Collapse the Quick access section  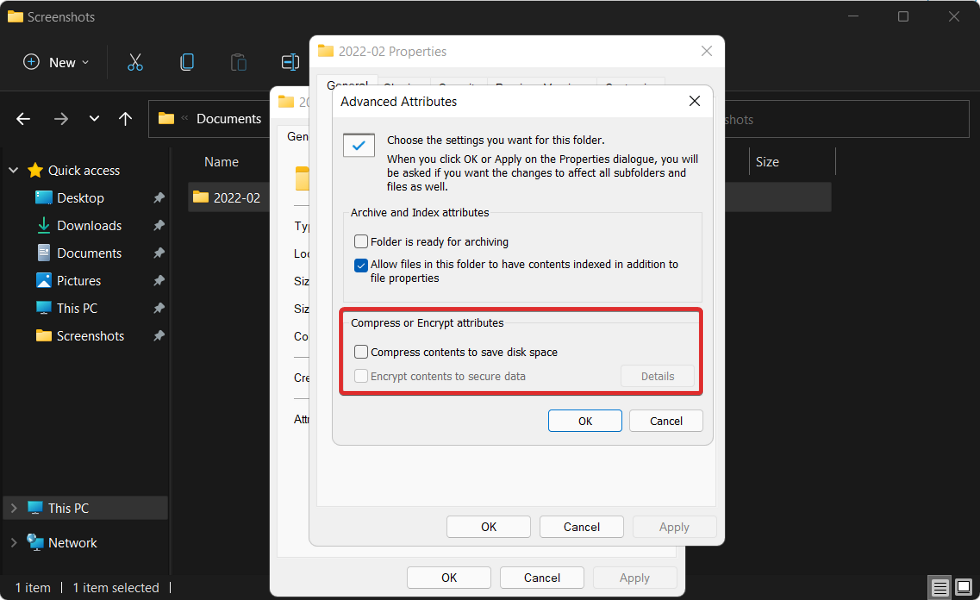(14, 170)
